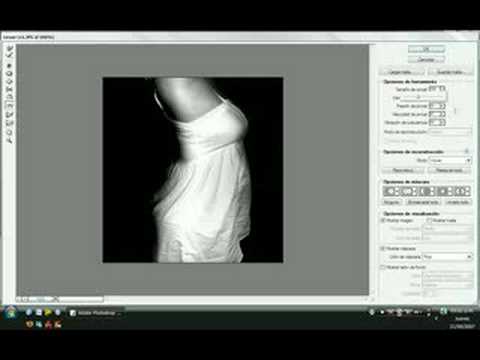The image size is (480, 360).
Task: Click the first mask option icon
Action: [x=391, y=191]
